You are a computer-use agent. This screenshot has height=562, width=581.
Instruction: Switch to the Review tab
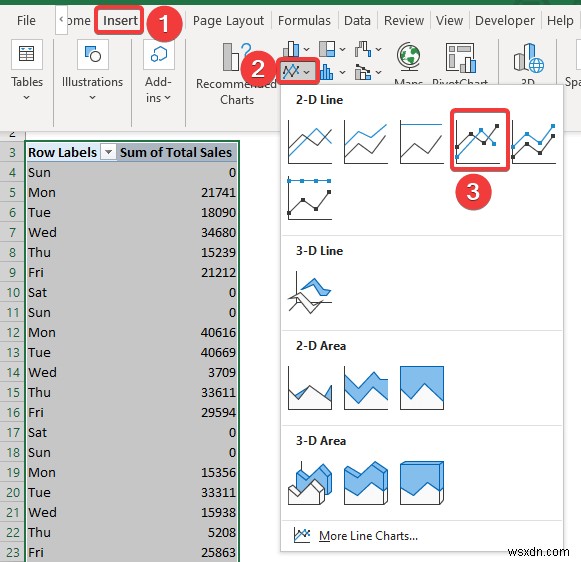point(404,20)
